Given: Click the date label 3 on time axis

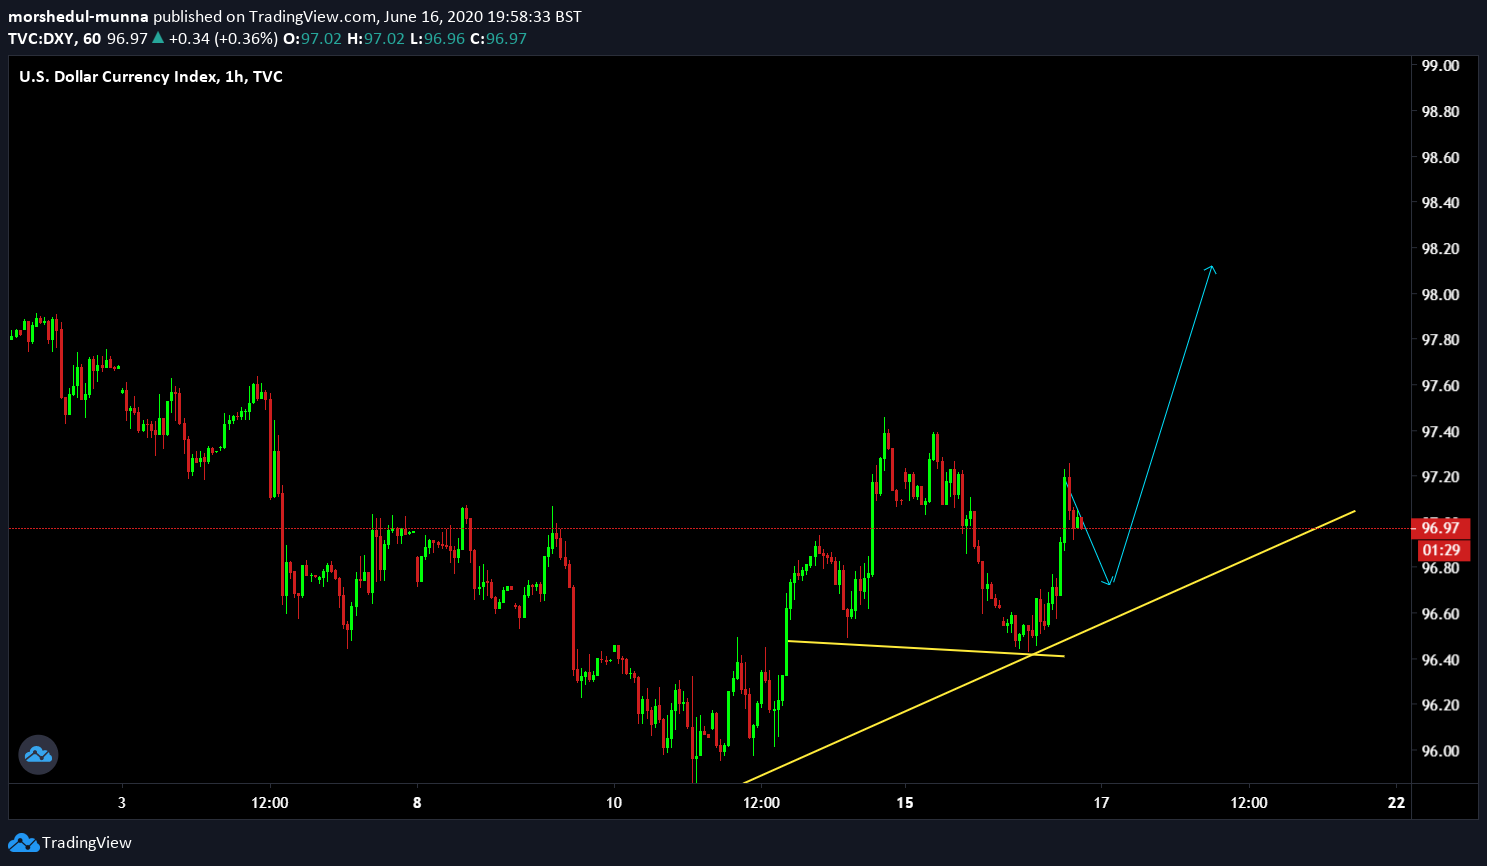Looking at the screenshot, I should pyautogui.click(x=122, y=803).
